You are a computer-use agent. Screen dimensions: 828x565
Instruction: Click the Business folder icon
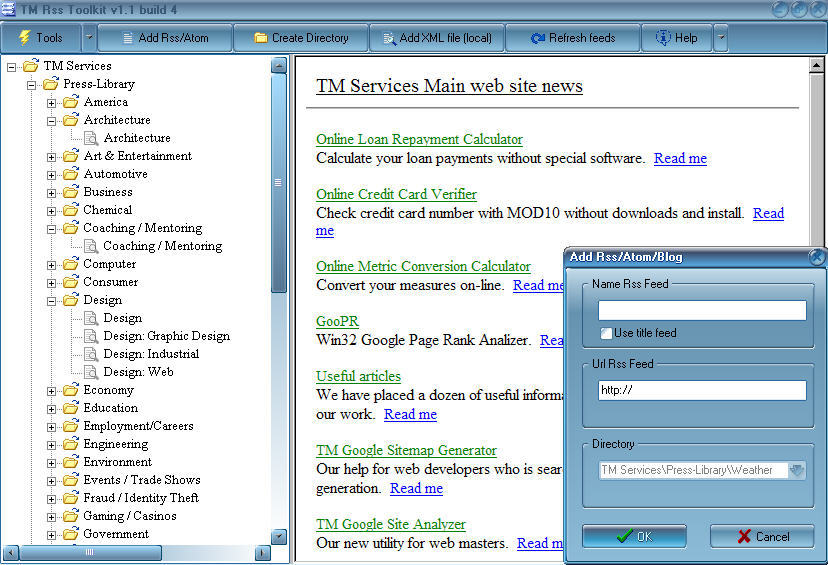[x=71, y=191]
